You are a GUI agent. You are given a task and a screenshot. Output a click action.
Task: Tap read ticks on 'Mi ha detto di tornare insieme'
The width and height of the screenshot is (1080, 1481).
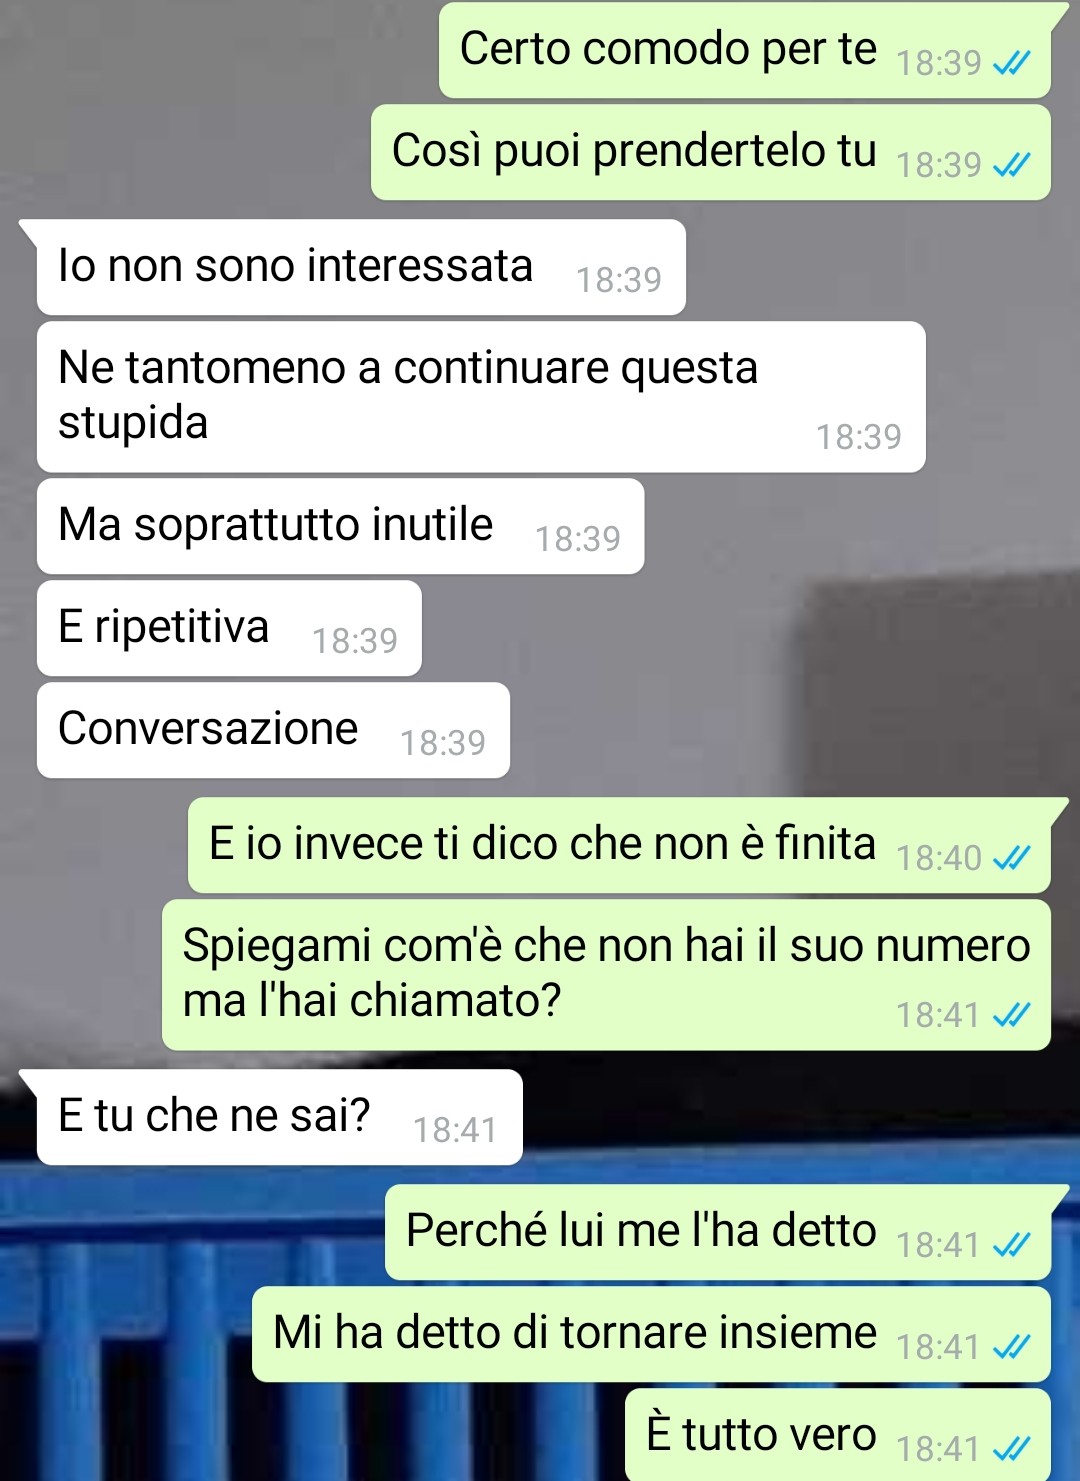1011,1348
